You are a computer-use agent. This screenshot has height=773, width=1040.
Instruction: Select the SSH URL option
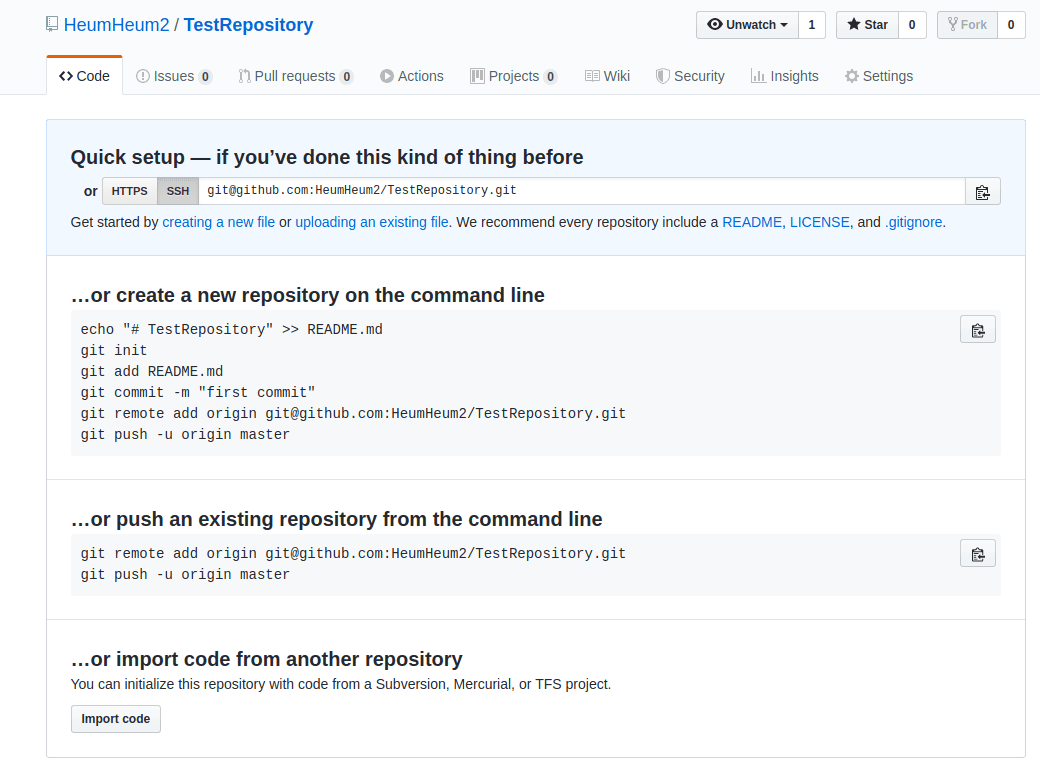[x=177, y=191]
